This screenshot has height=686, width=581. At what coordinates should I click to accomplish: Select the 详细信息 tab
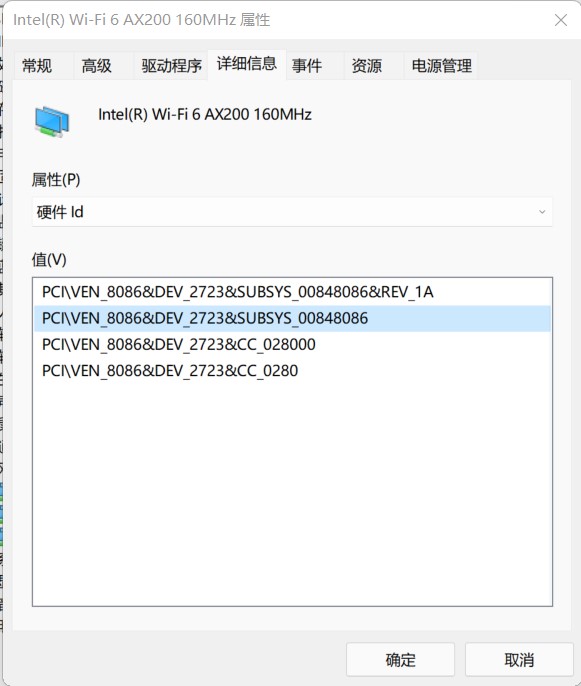pyautogui.click(x=247, y=64)
